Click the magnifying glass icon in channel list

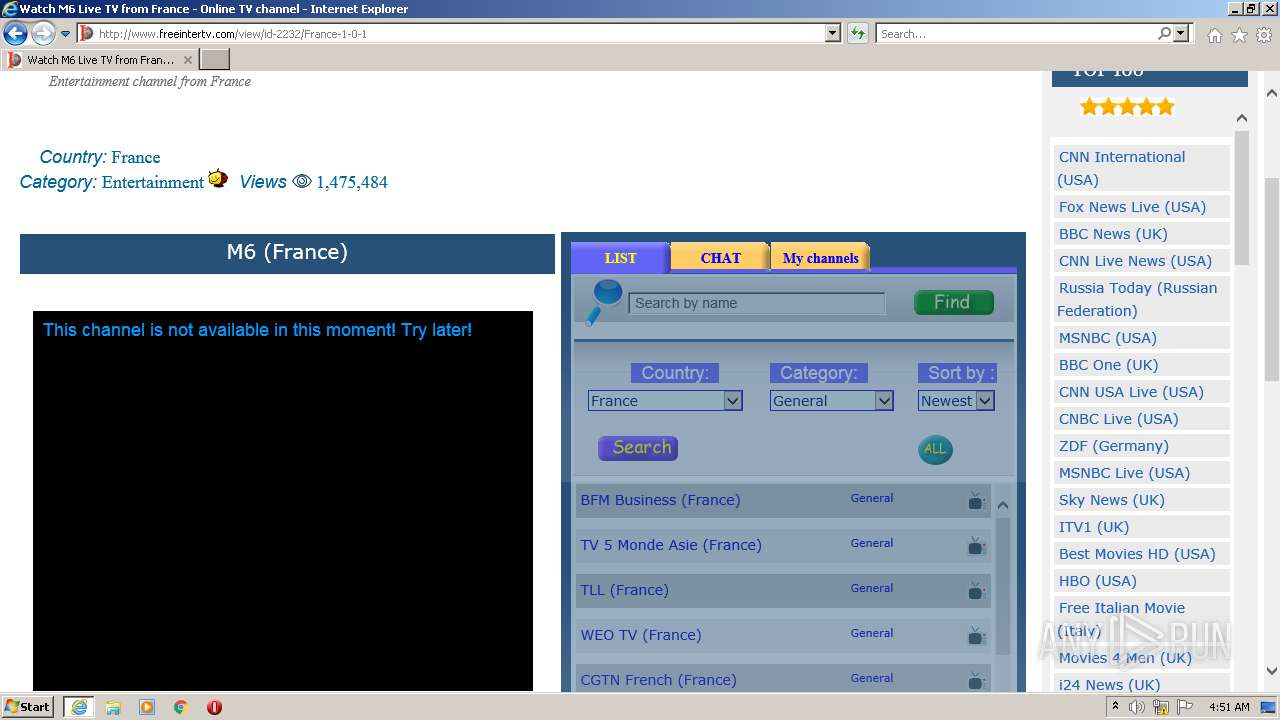[x=603, y=302]
